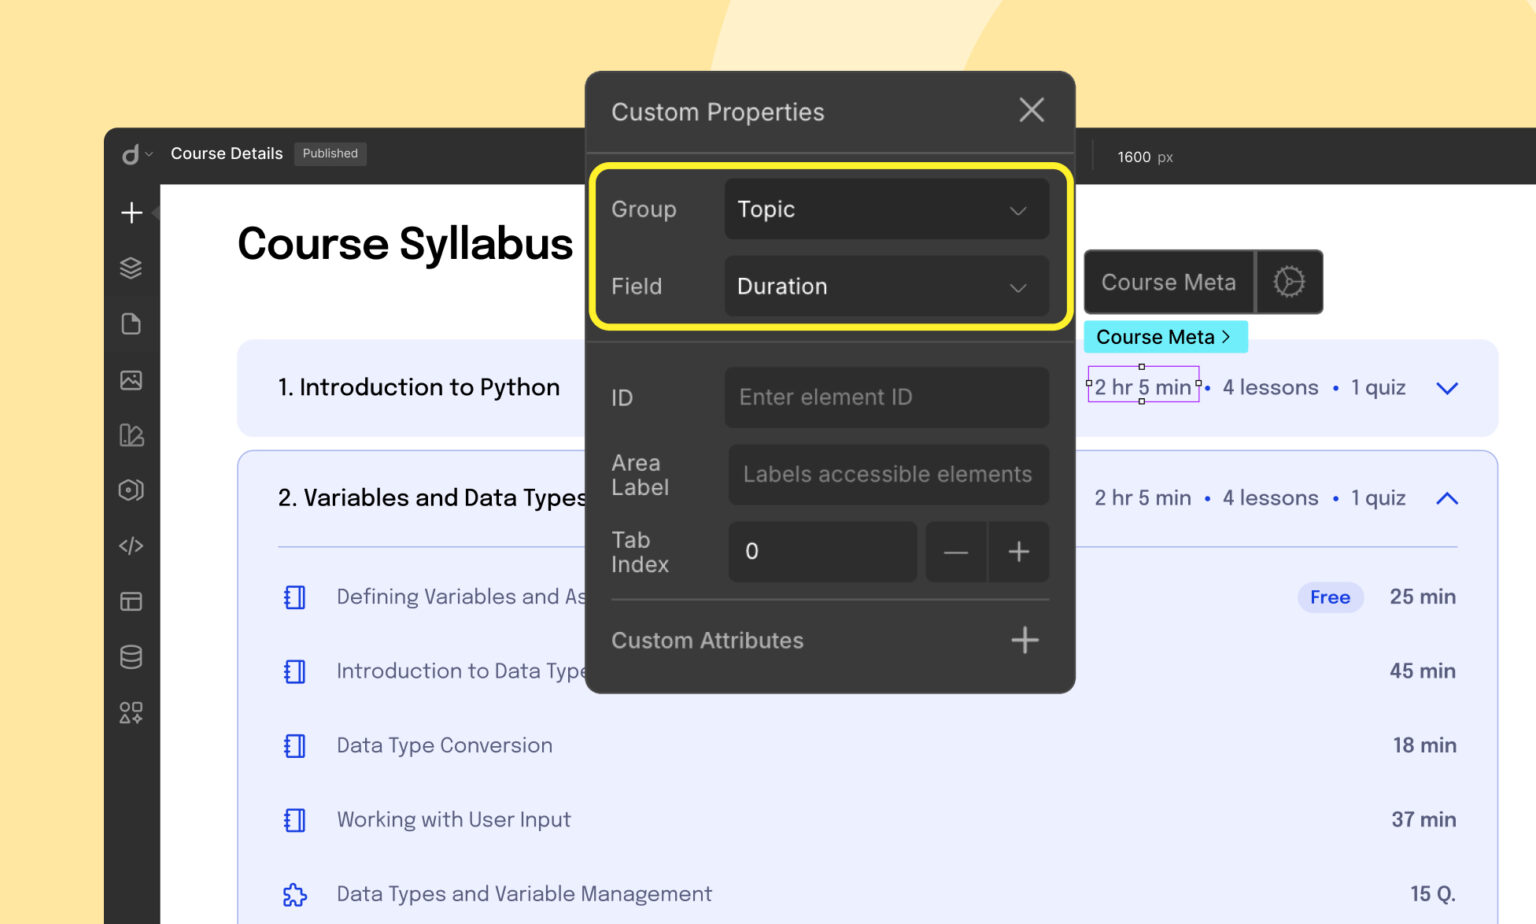Click the Course Meta breadcrumb tag
1536x924 pixels.
click(x=1164, y=337)
